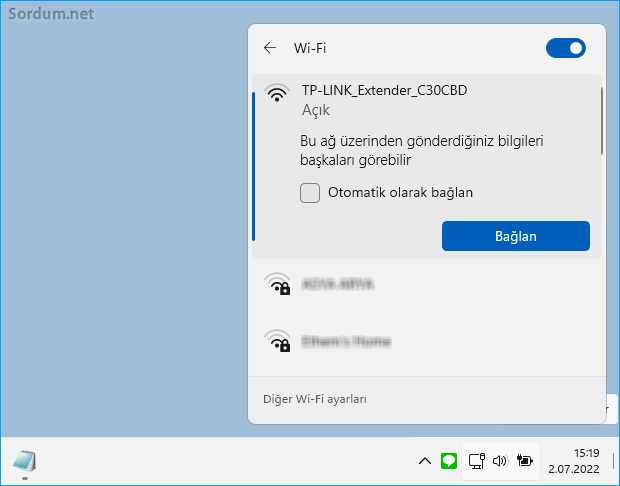Click the Wi-Fi panel title
Screen dimensions: 620x486
(x=310, y=48)
